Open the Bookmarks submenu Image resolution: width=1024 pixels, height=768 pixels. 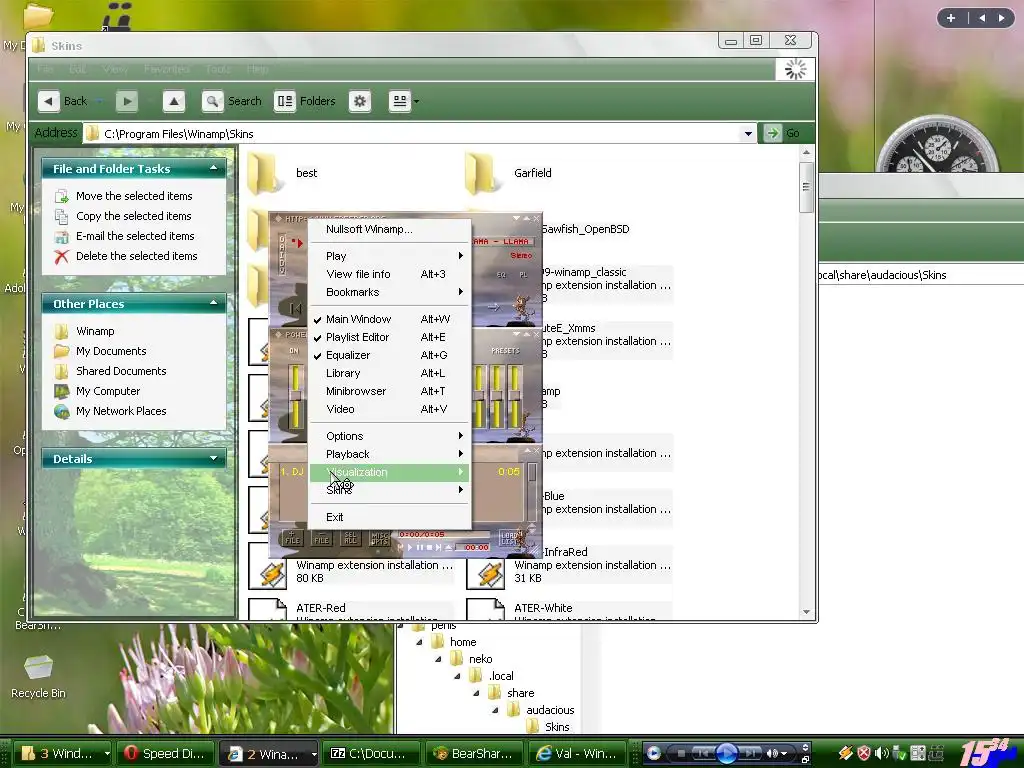click(389, 292)
